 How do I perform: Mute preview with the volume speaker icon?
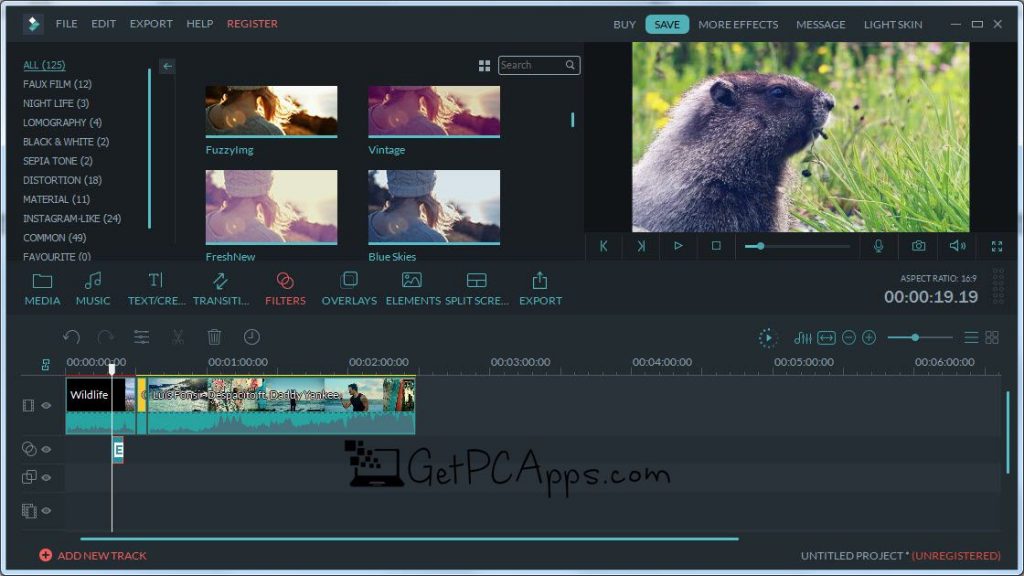[957, 246]
